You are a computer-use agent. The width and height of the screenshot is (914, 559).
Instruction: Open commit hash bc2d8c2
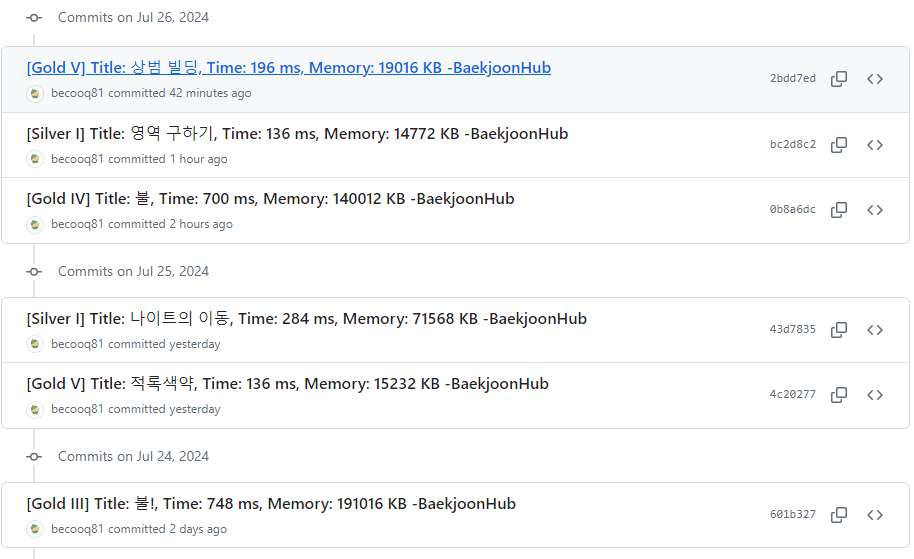pos(793,145)
